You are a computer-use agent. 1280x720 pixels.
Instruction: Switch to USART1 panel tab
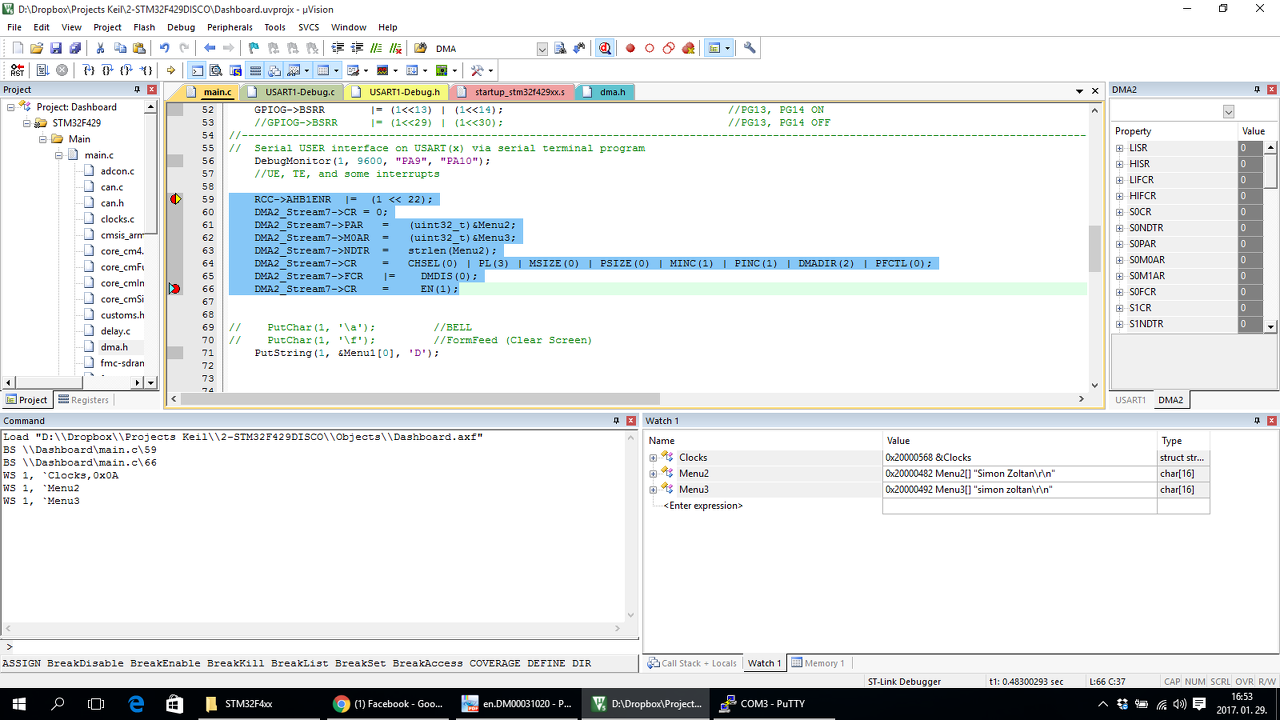click(1130, 400)
